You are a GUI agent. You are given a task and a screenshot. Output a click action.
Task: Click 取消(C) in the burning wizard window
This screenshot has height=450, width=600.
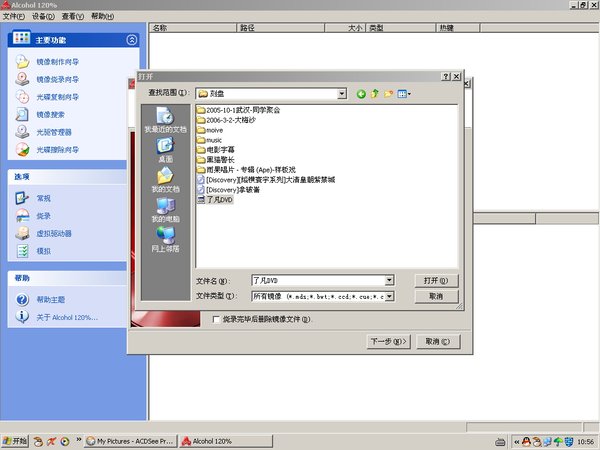click(438, 341)
